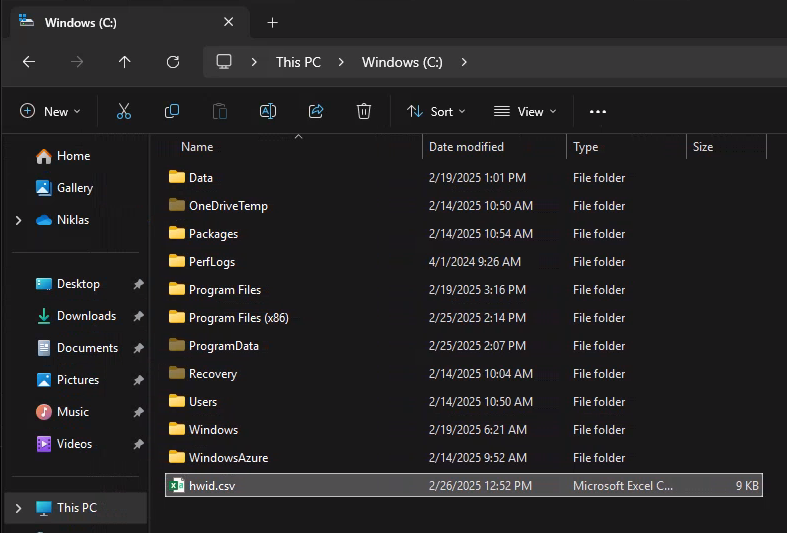Open the New item dropdown

pos(50,112)
